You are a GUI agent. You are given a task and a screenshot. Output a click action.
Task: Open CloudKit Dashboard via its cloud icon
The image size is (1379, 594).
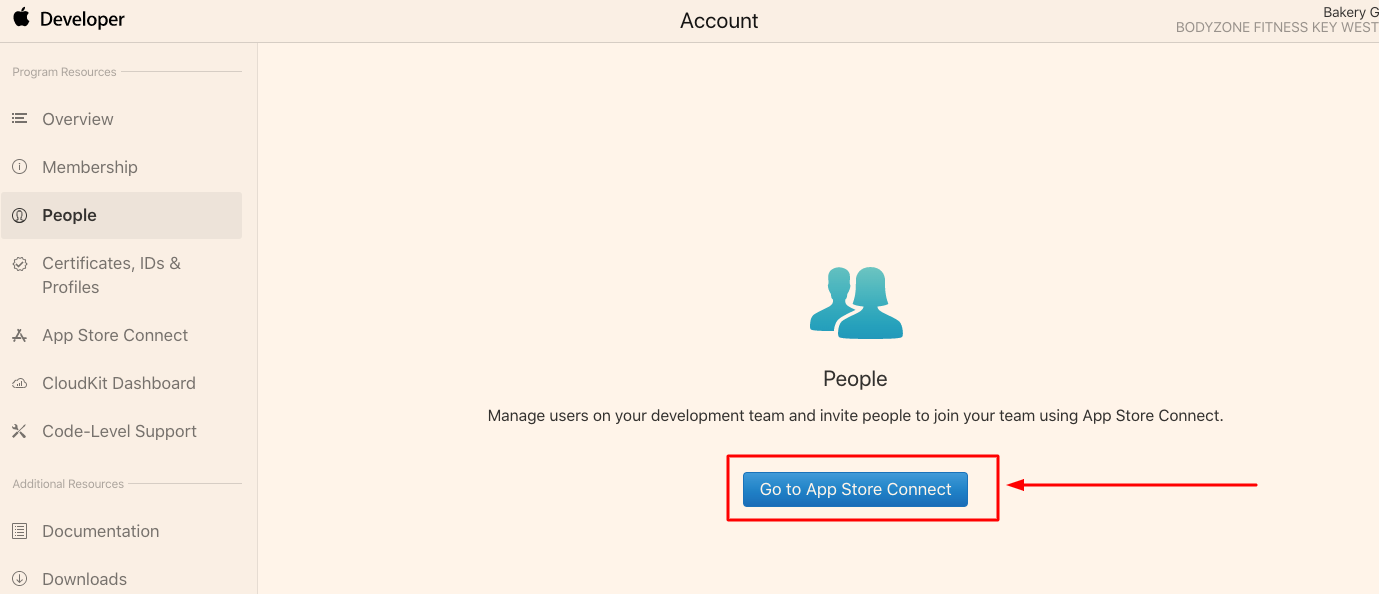pos(19,383)
